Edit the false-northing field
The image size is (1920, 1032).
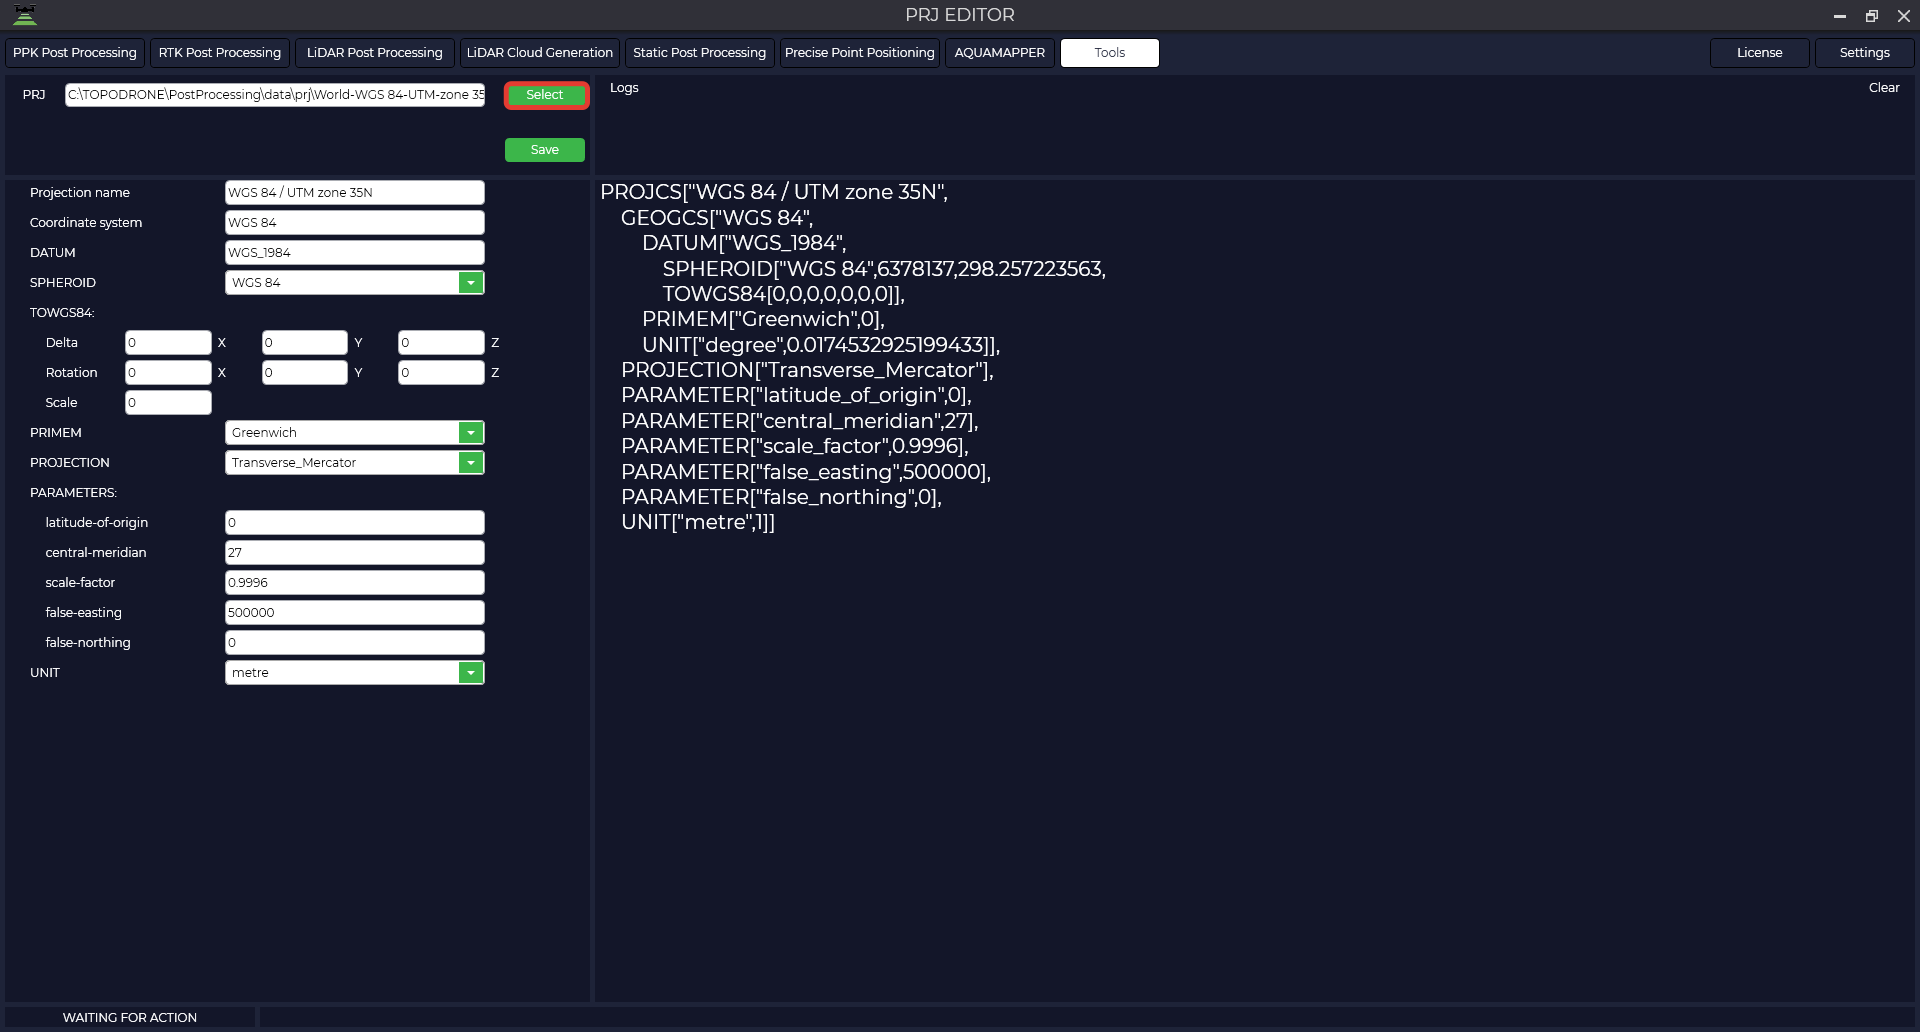(x=355, y=643)
